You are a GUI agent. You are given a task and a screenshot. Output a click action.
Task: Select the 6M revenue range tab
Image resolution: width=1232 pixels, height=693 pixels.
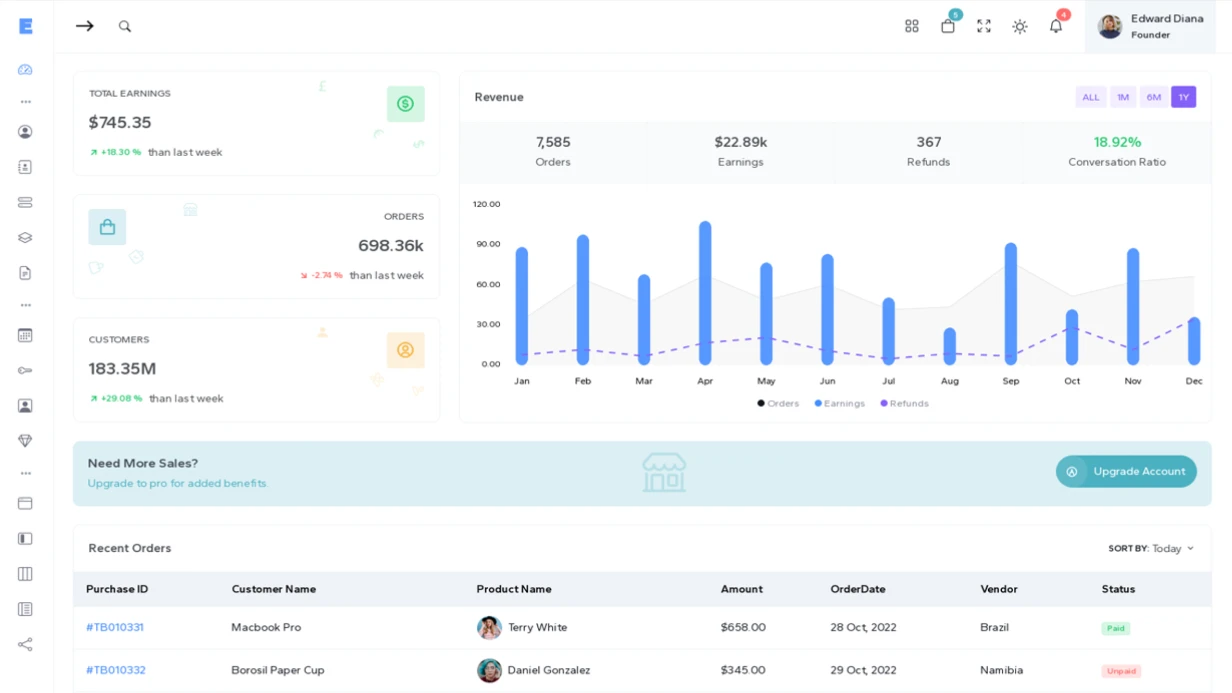tap(1153, 97)
